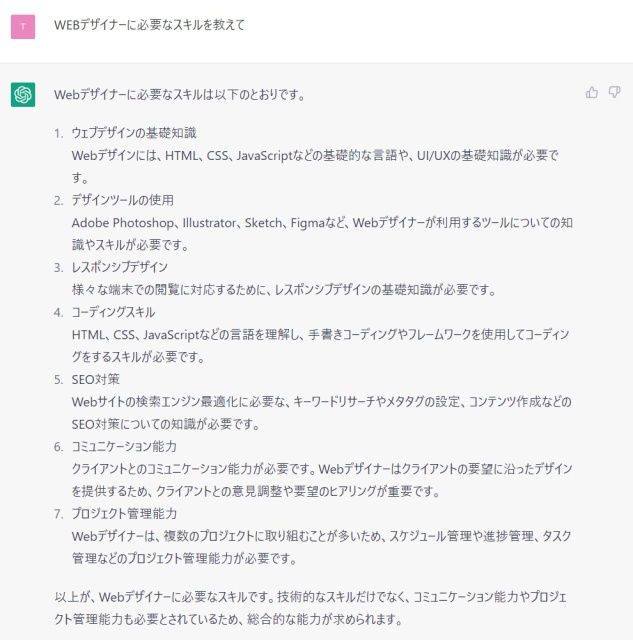This screenshot has width=633, height=640.
Task: Click the line starting with Adobe Photoshop
Action: [322, 222]
